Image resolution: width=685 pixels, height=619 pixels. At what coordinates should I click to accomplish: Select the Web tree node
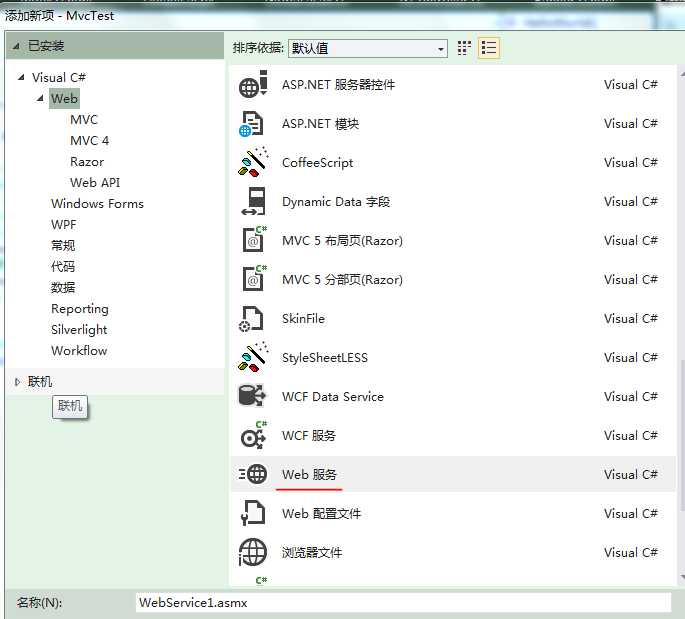(64, 98)
